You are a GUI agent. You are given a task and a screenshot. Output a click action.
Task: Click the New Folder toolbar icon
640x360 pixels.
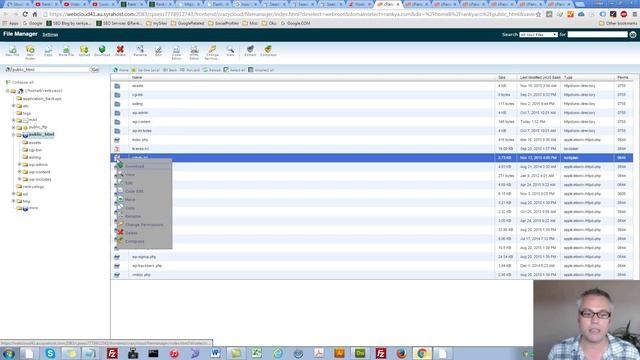[30, 52]
